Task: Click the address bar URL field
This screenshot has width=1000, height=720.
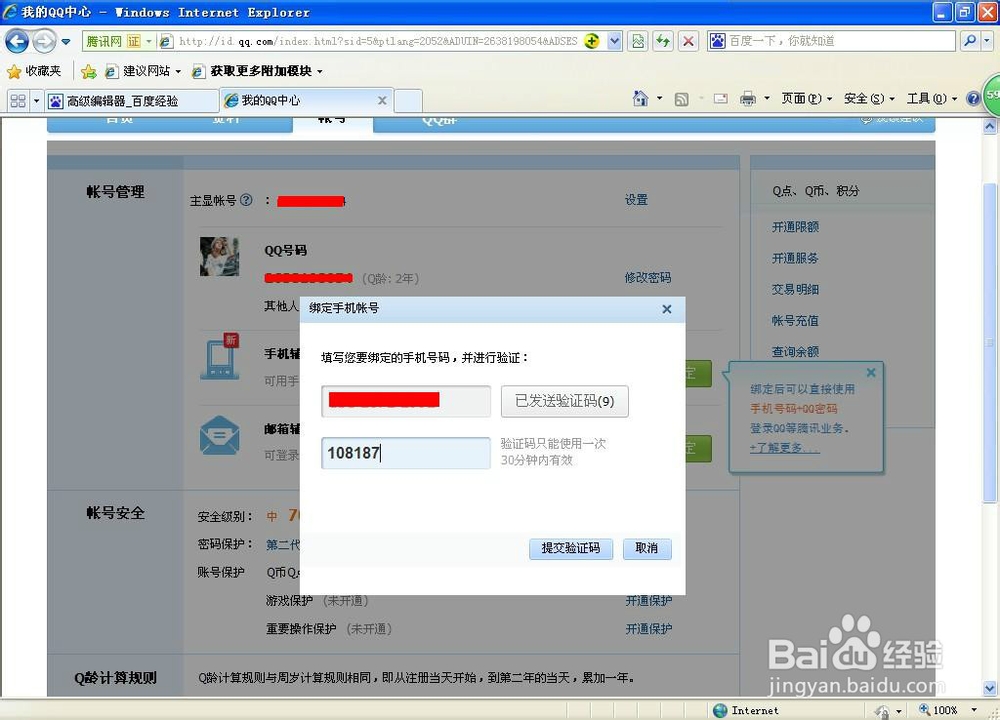Action: tap(378, 41)
